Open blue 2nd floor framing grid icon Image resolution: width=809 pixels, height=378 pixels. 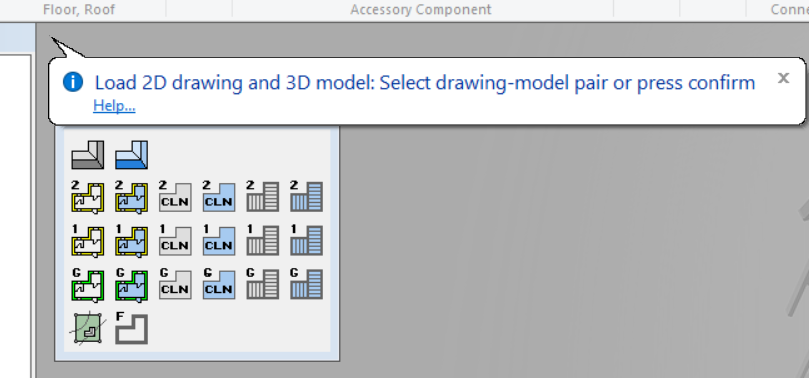pos(306,196)
